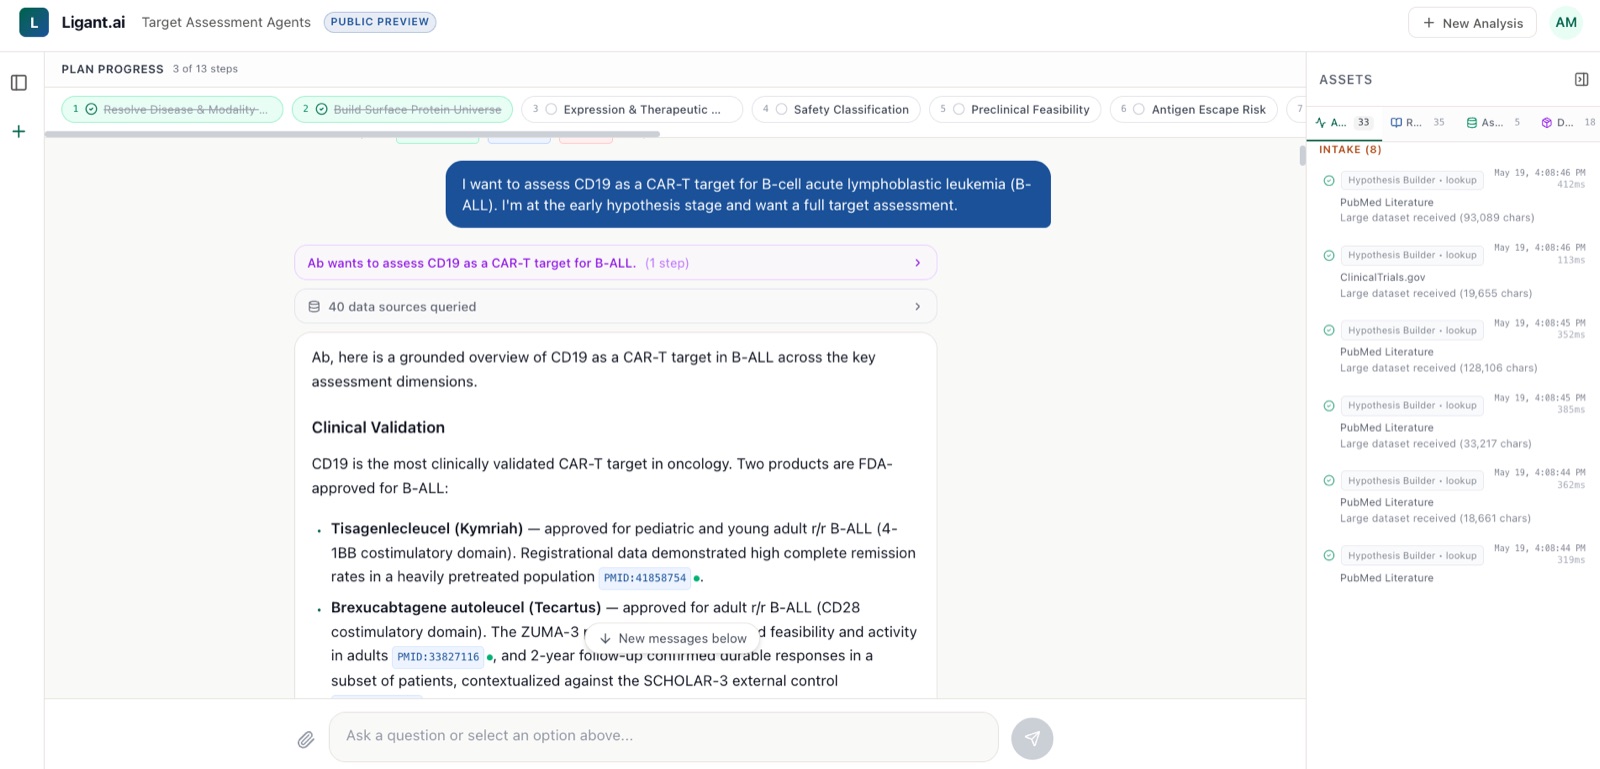Open citation PMID:41858754
Viewport: 1600px width, 769px height.
coord(645,578)
